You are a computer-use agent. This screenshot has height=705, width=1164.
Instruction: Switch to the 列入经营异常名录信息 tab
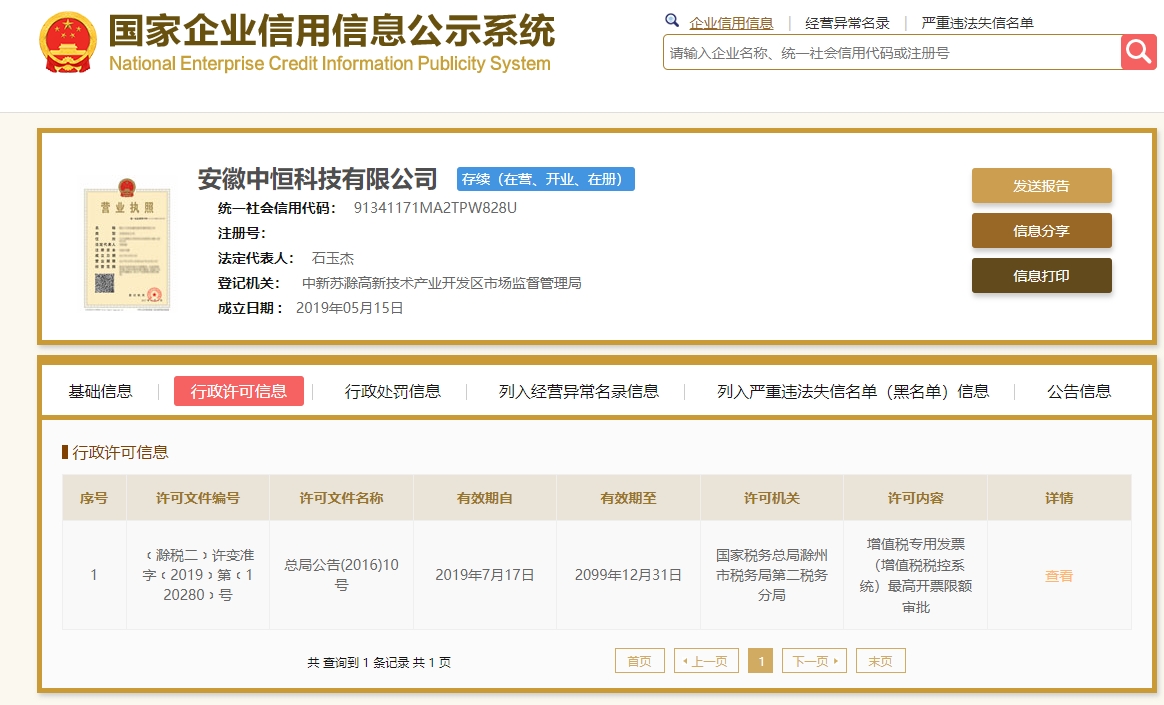(x=578, y=391)
